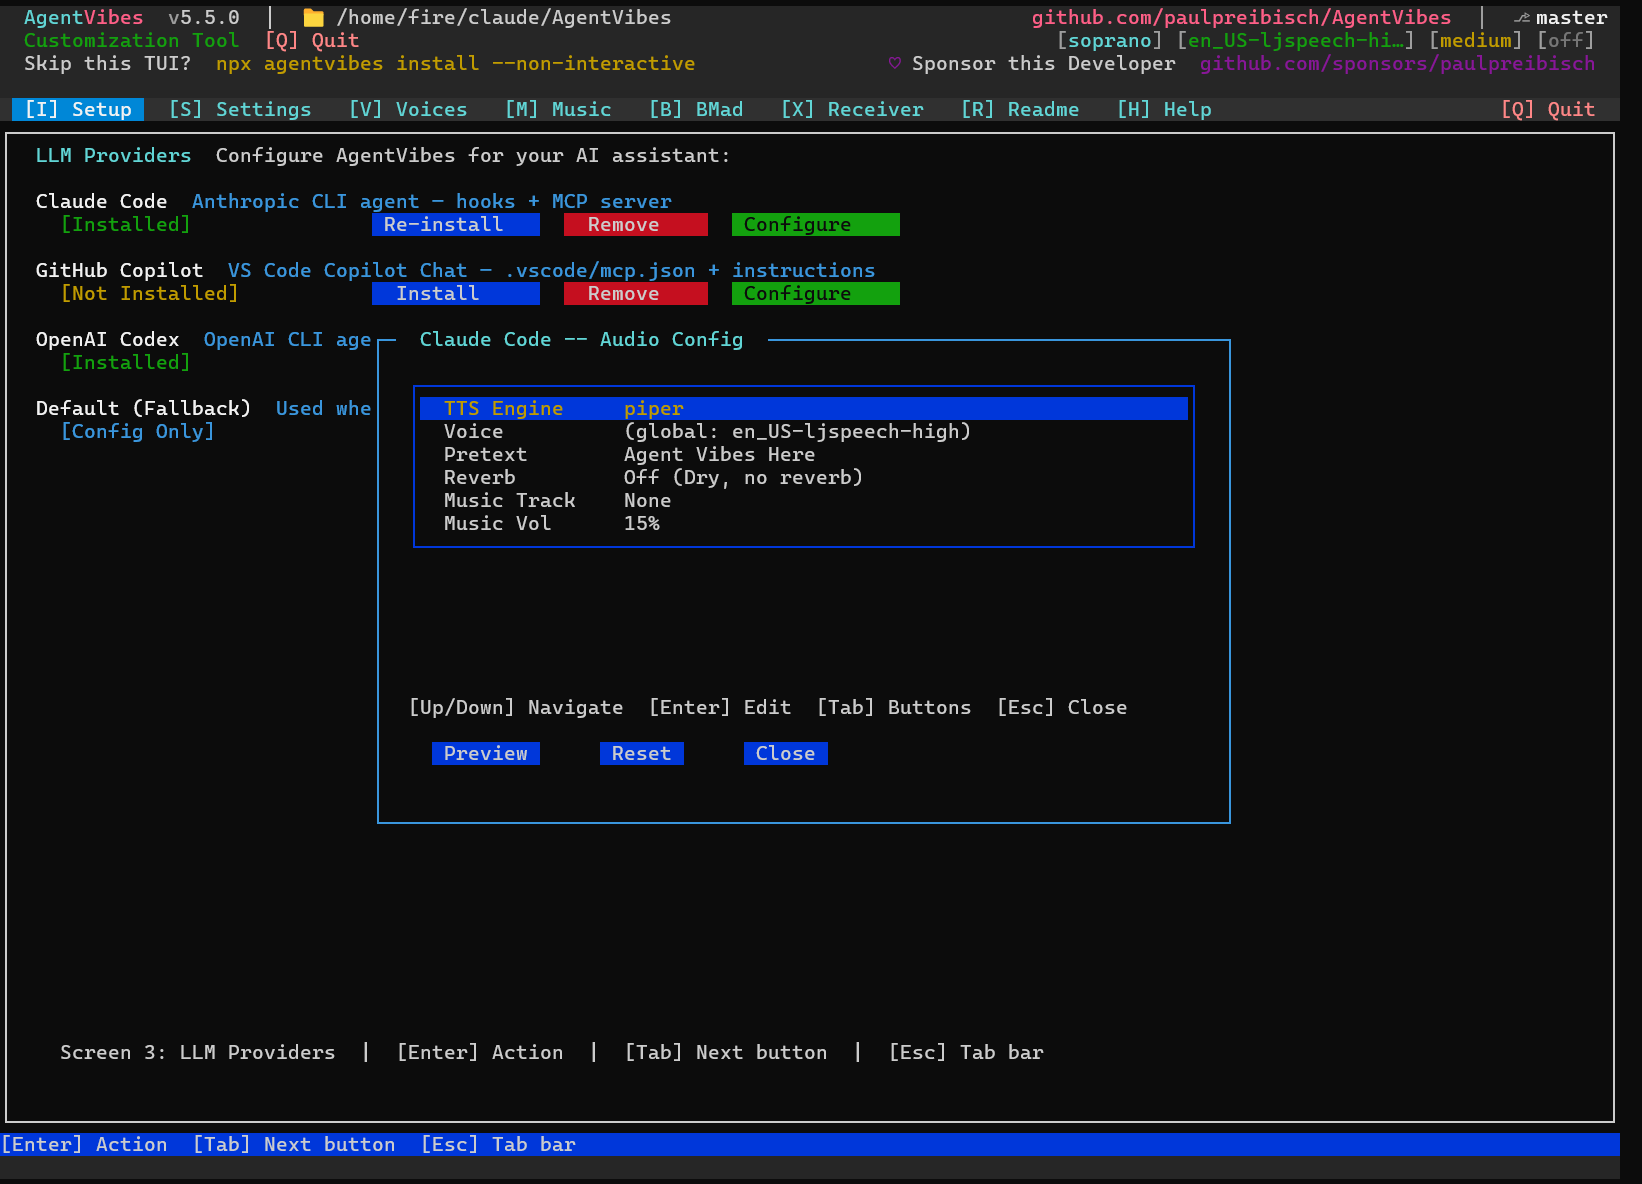Click the Reset button in Audio Config
The height and width of the screenshot is (1184, 1642).
tap(642, 753)
